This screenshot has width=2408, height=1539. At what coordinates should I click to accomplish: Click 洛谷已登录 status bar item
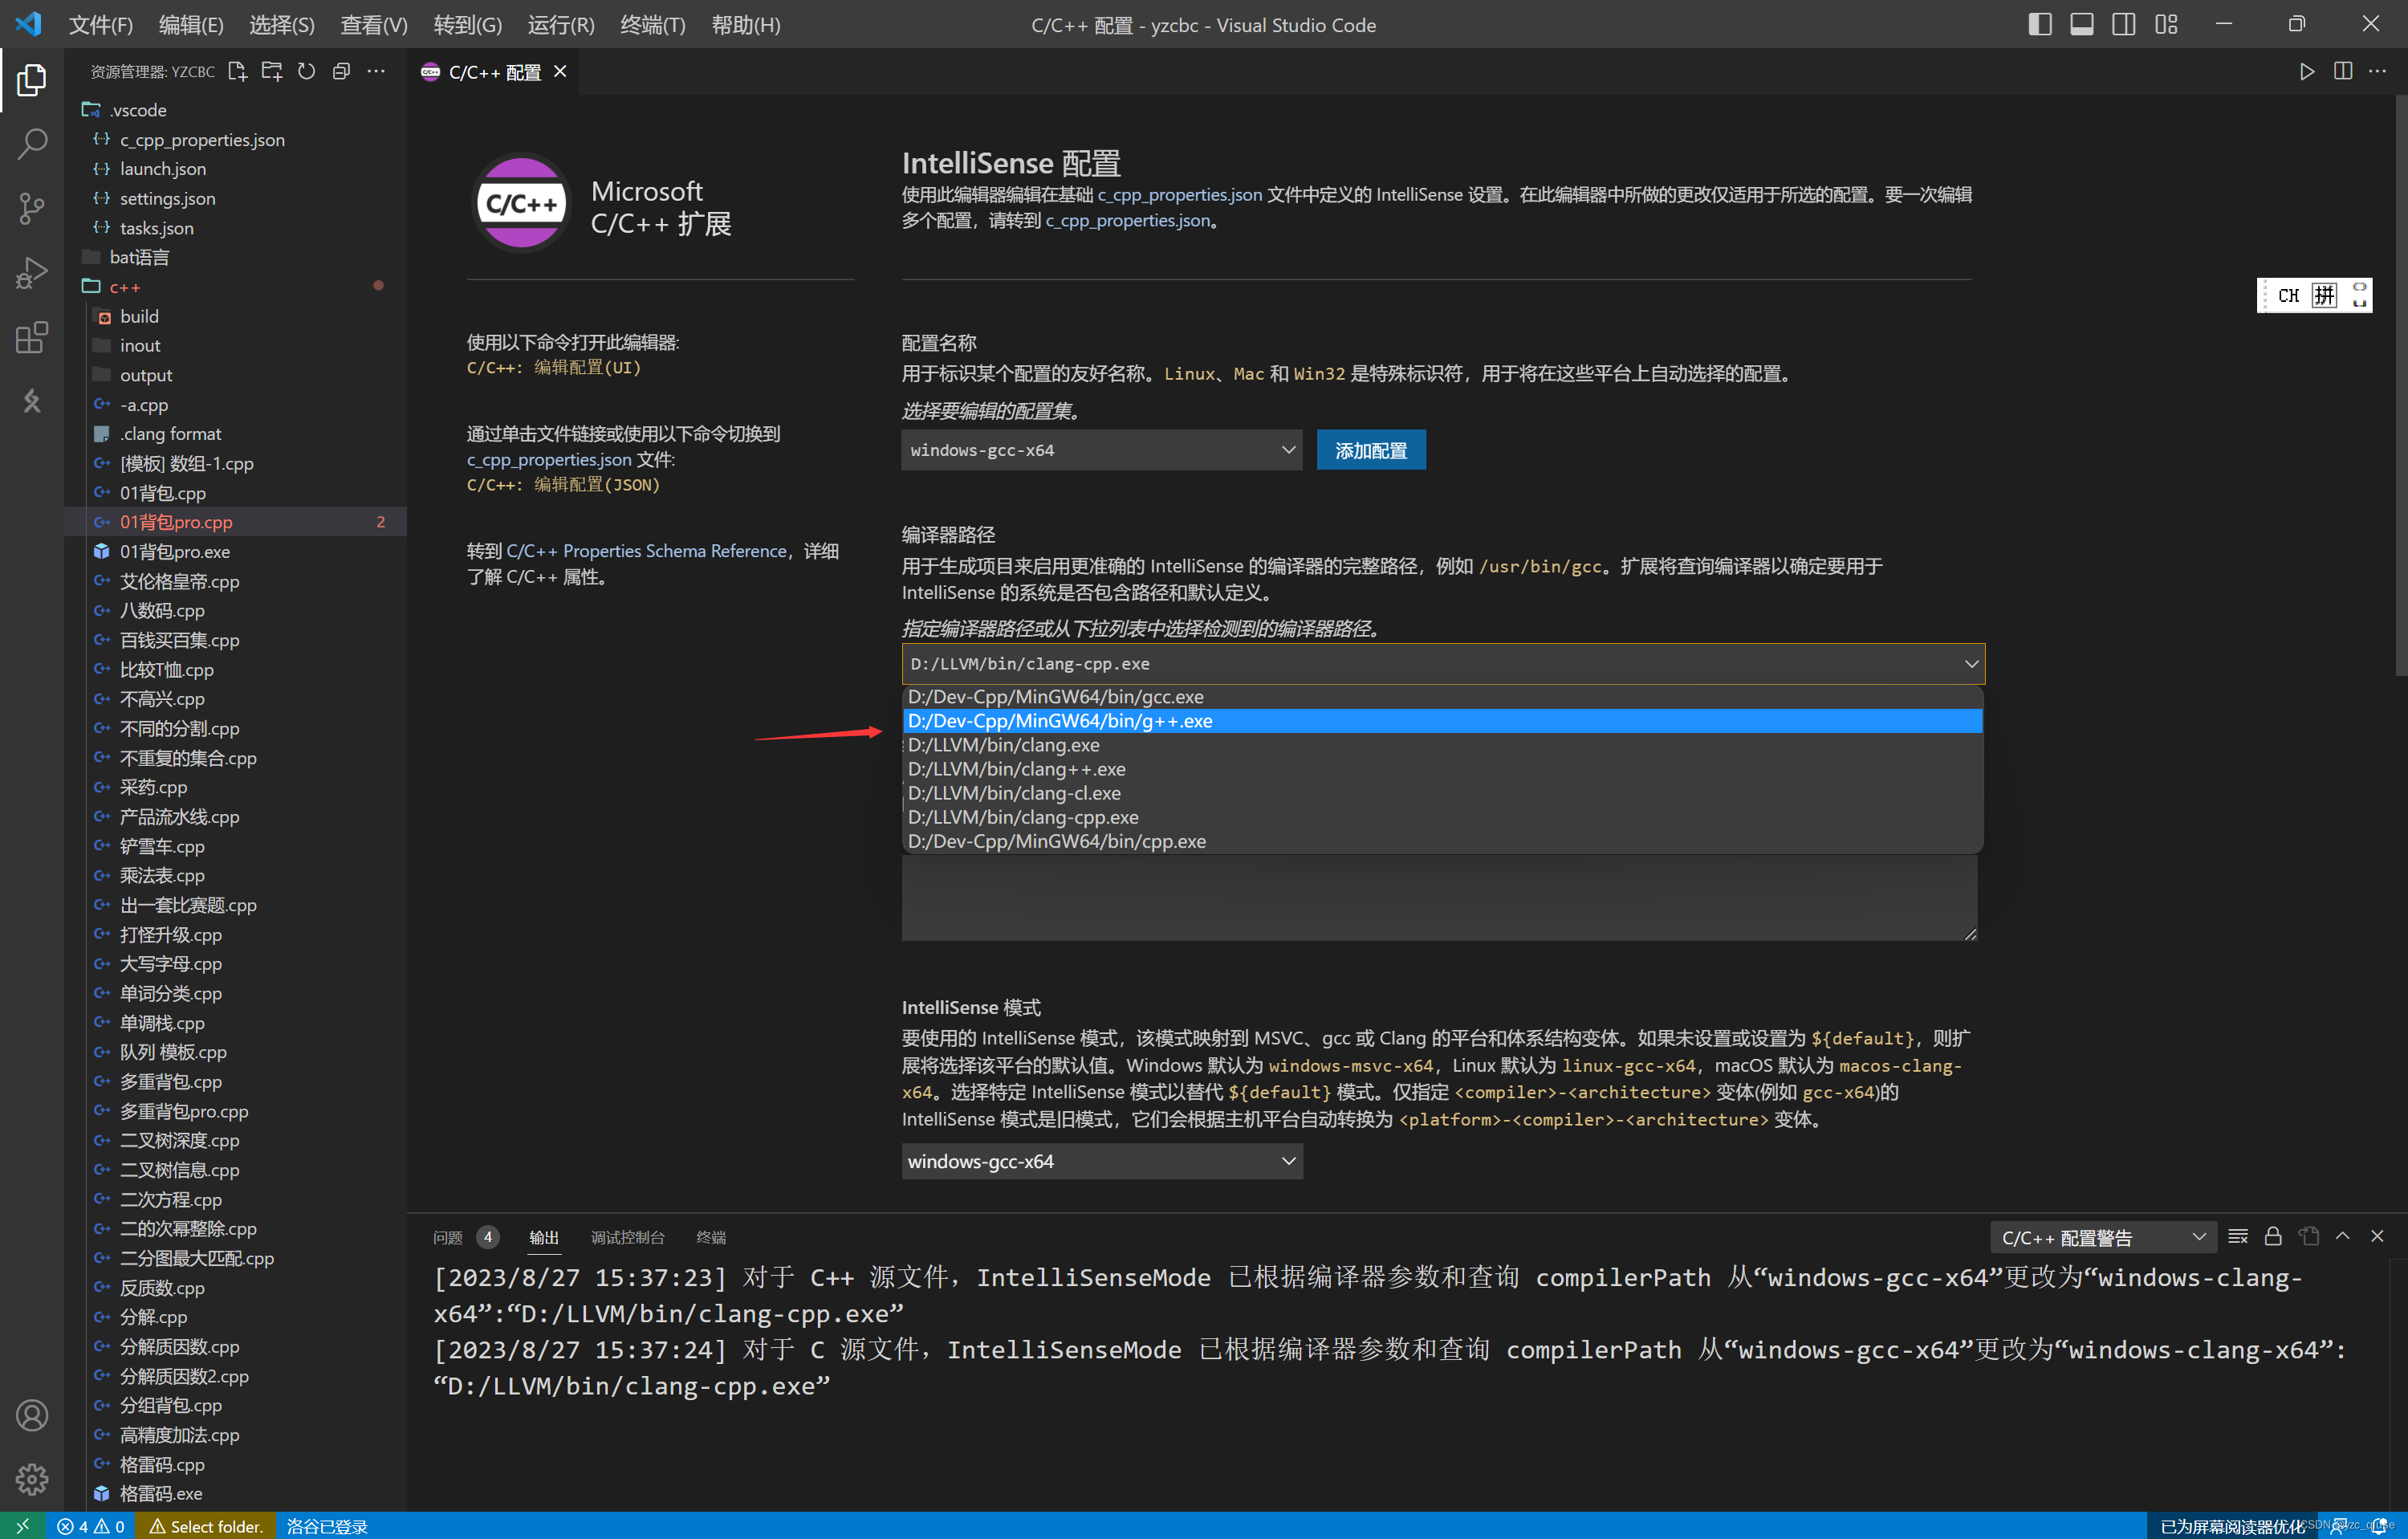pos(327,1526)
